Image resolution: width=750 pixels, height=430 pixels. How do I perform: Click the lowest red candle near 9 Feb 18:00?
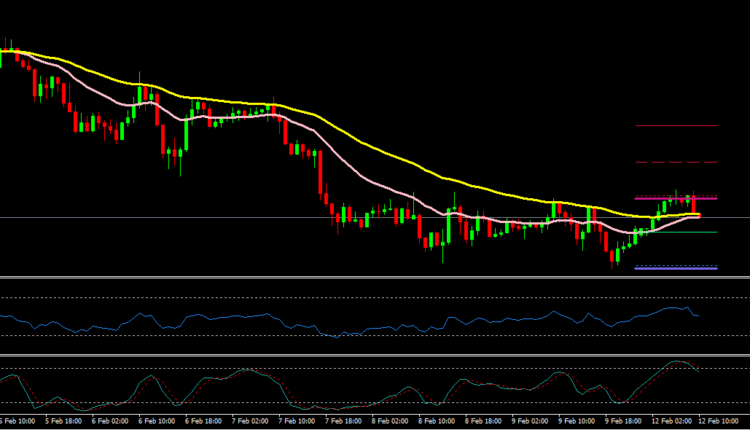coord(614,258)
